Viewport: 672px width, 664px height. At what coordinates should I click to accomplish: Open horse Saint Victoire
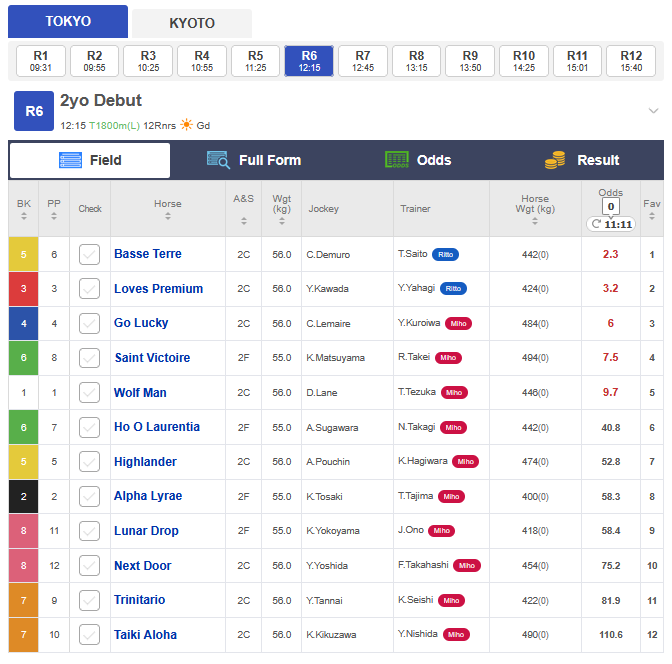152,358
